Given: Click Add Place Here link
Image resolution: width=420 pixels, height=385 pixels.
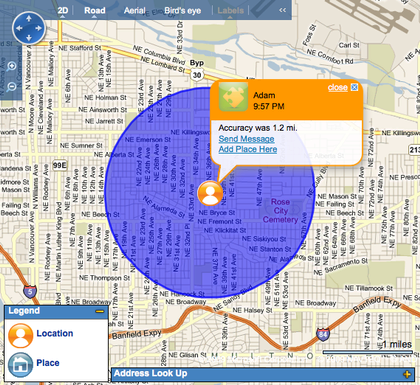Looking at the screenshot, I should click(248, 149).
